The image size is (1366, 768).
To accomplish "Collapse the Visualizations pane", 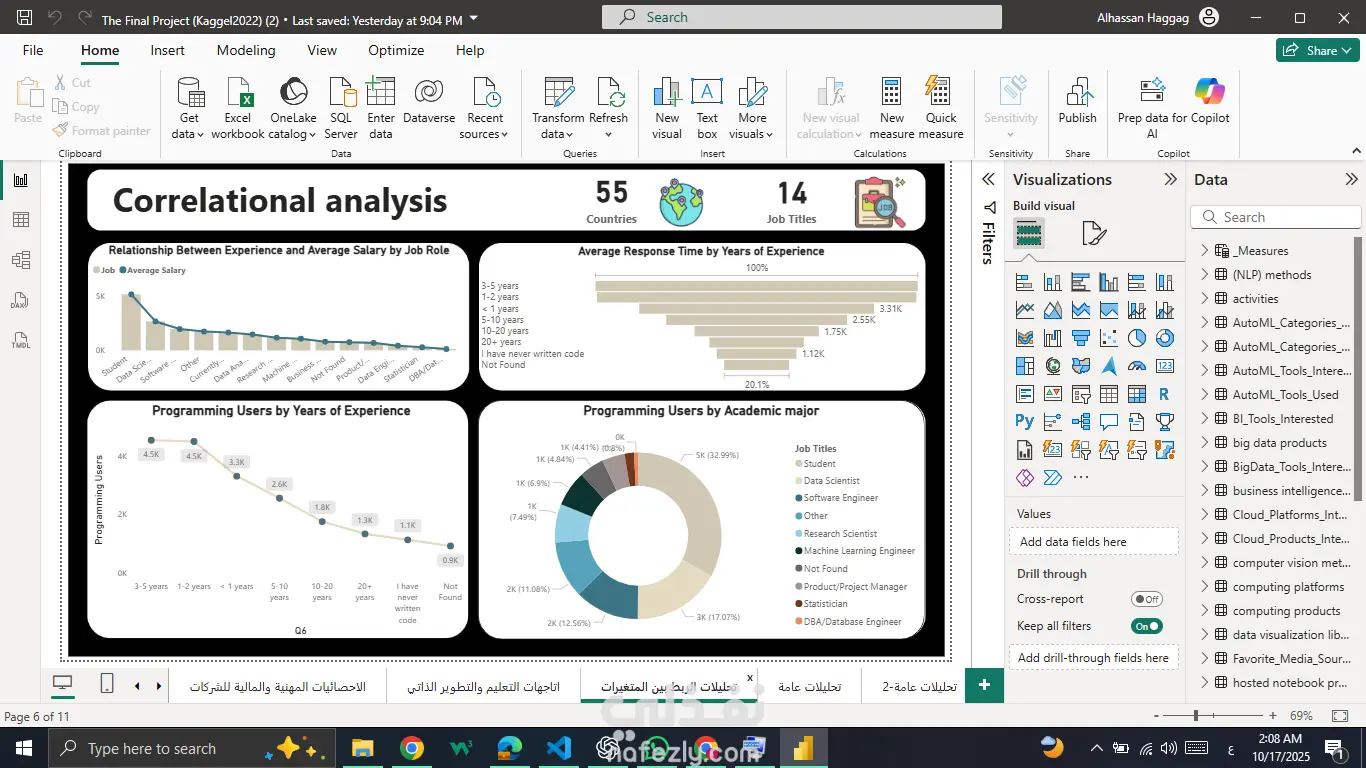I will 1170,180.
